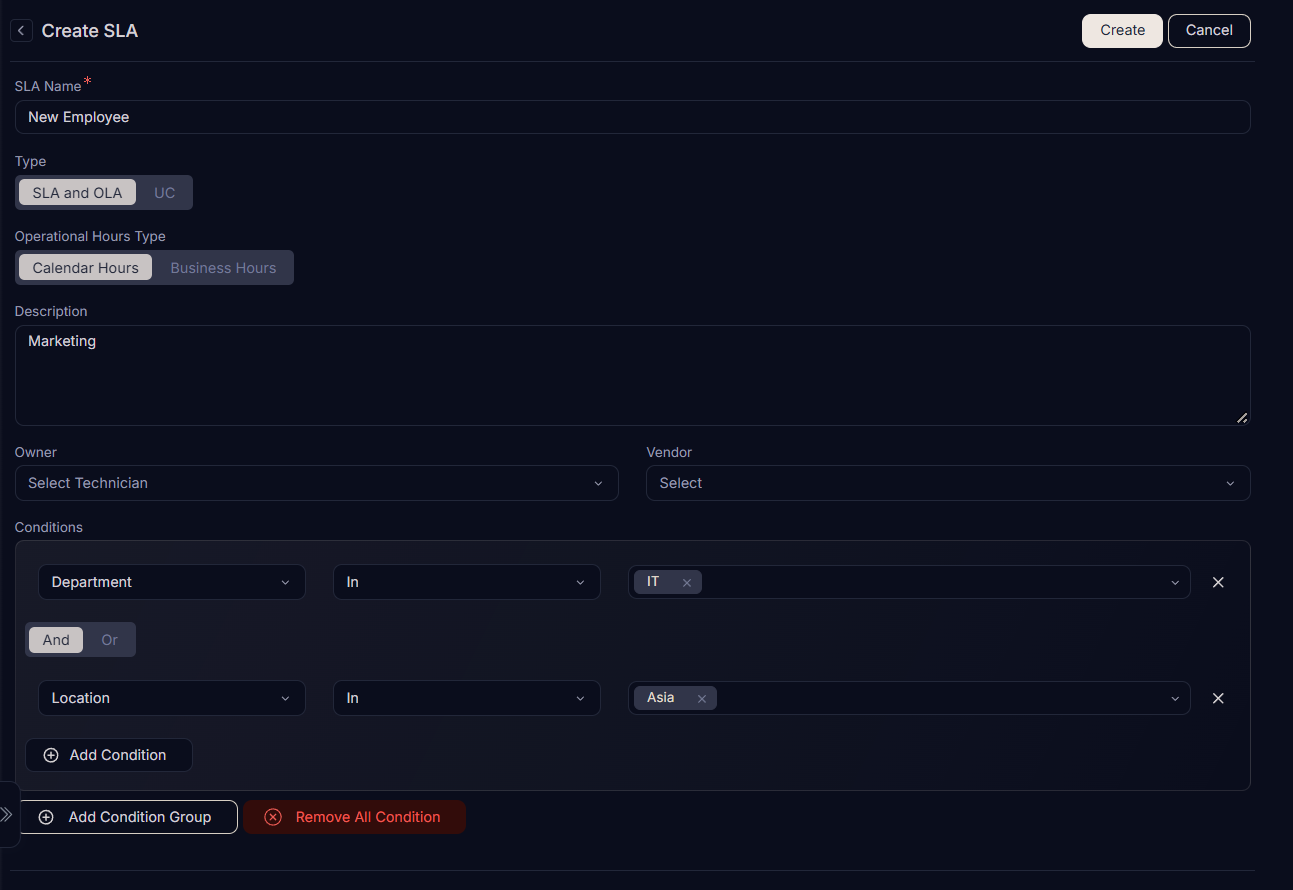
Task: Click the Create button
Action: point(1122,30)
